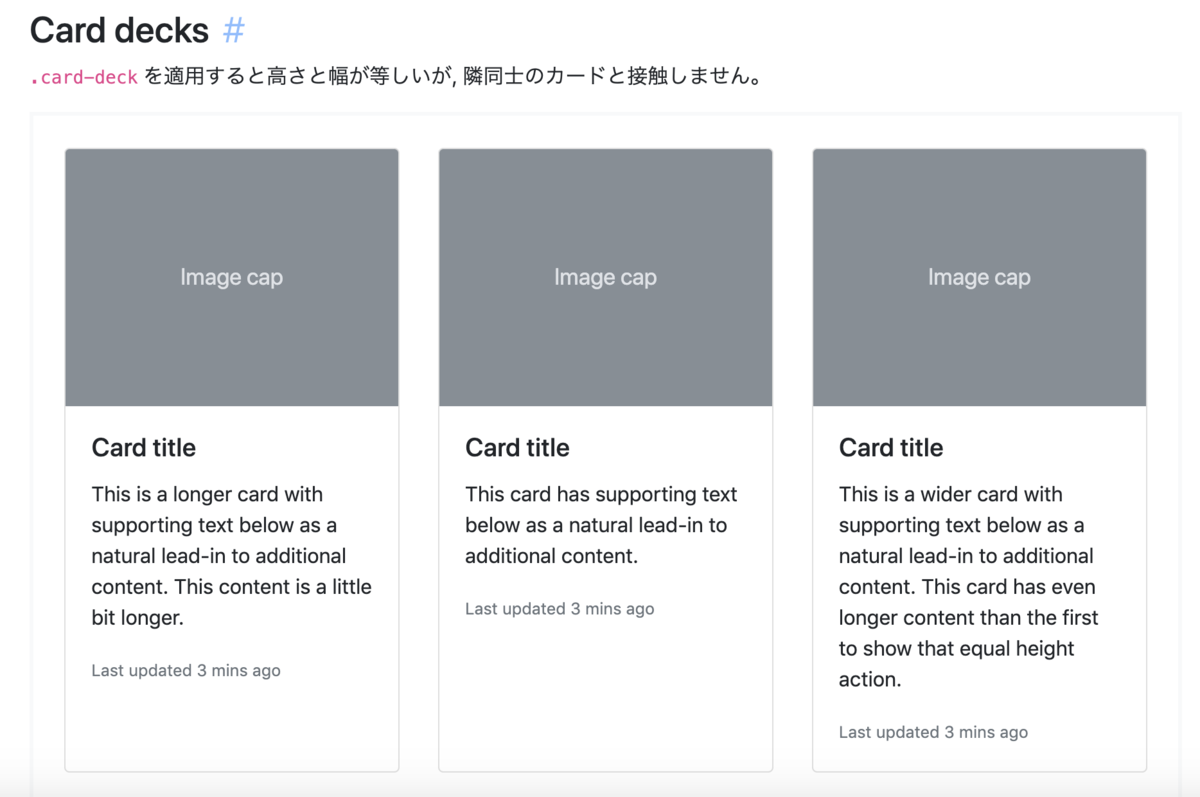1200x797 pixels.
Task: Click the Japanese description sentence after .card-deck
Action: click(x=454, y=77)
